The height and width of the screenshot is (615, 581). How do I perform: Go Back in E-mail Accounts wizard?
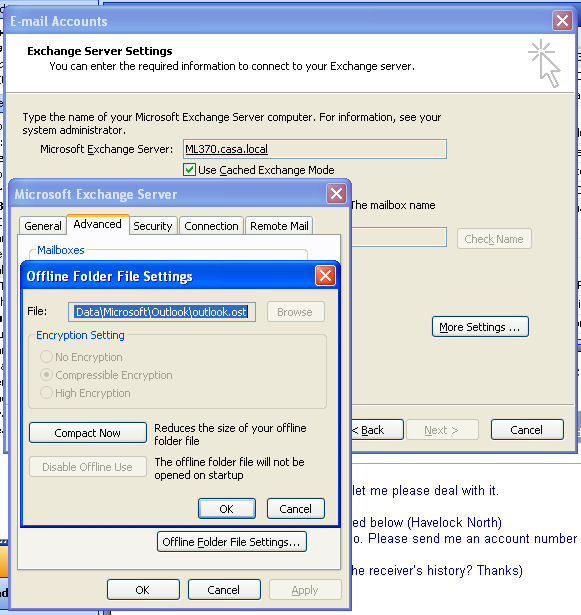[x=377, y=430]
